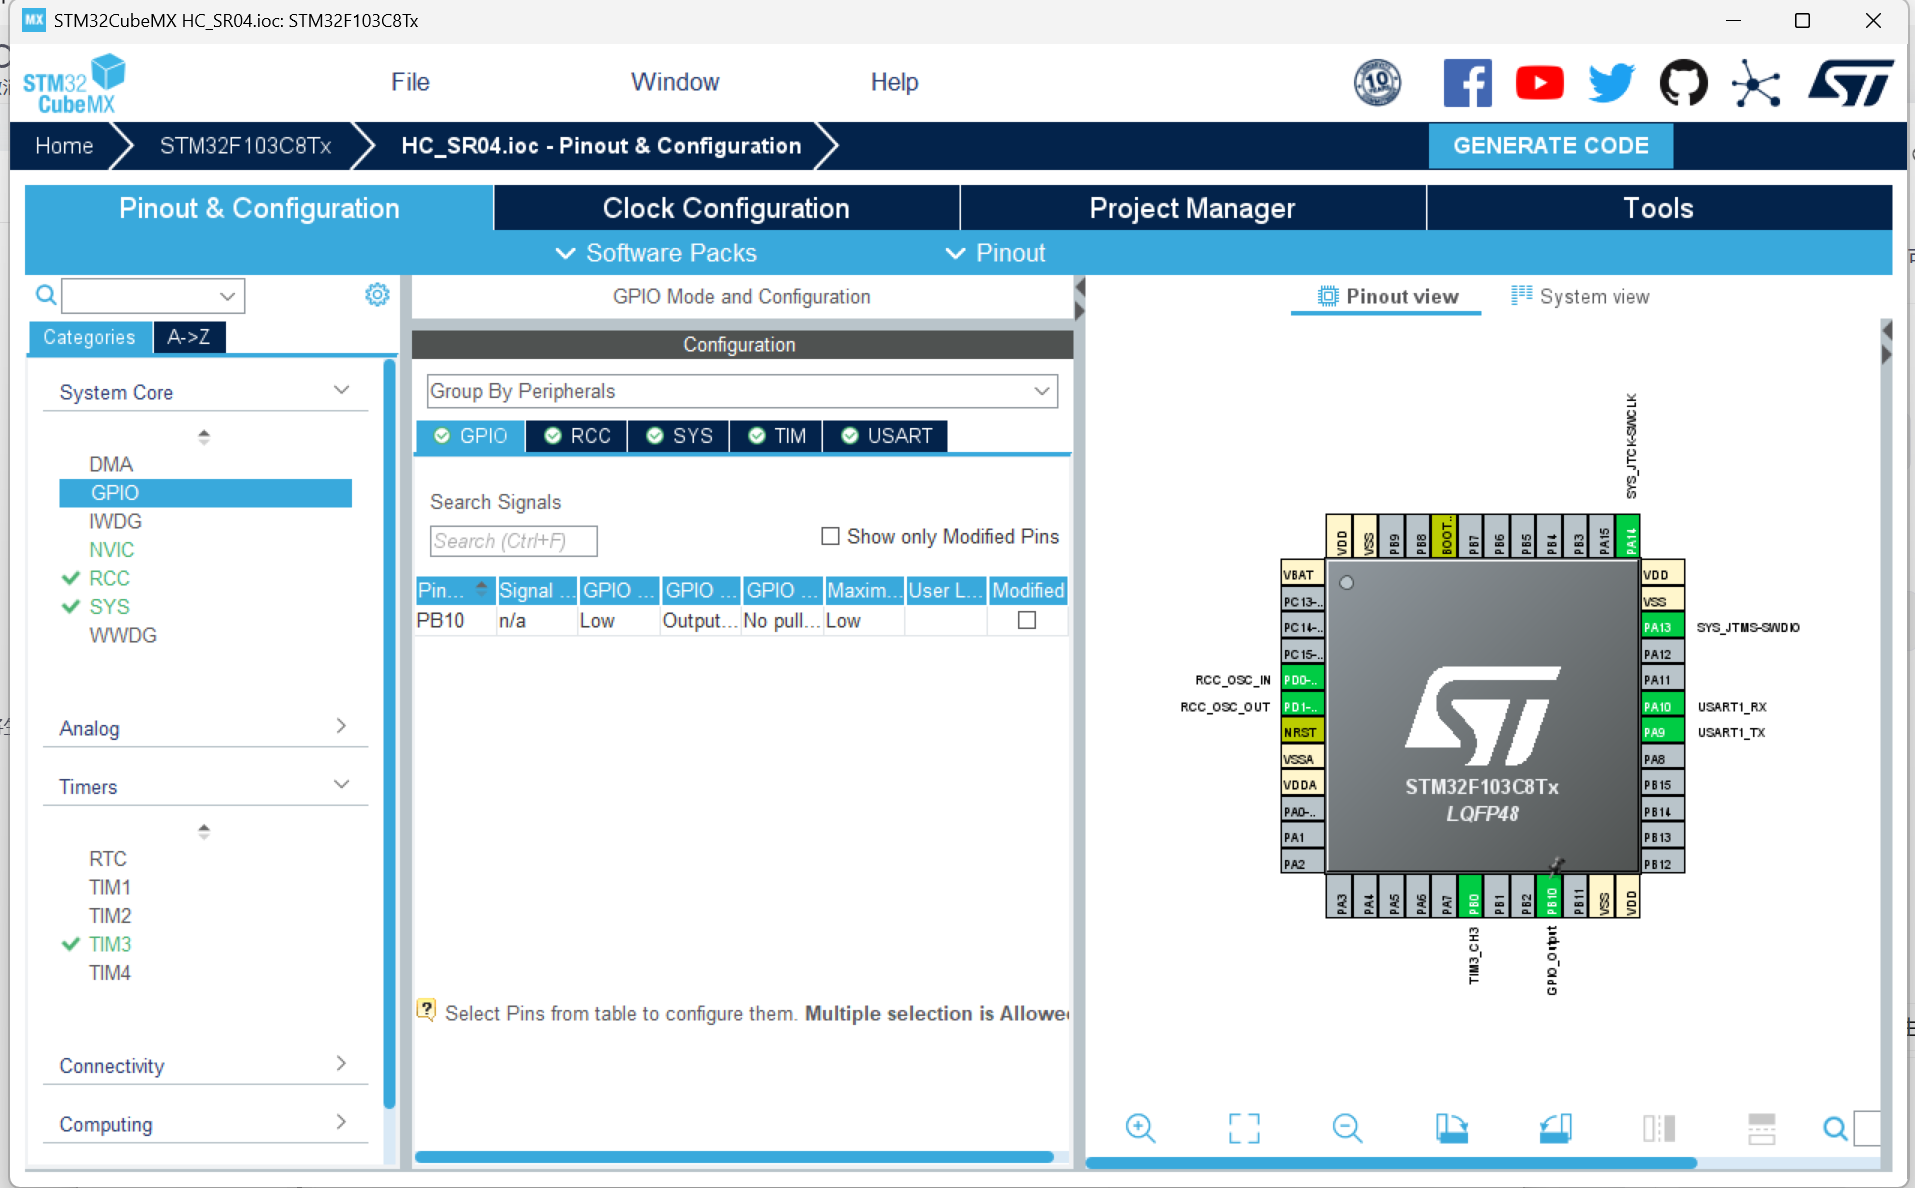Click the ST community network icon
Viewport: 1915px width, 1188px height.
(1756, 83)
